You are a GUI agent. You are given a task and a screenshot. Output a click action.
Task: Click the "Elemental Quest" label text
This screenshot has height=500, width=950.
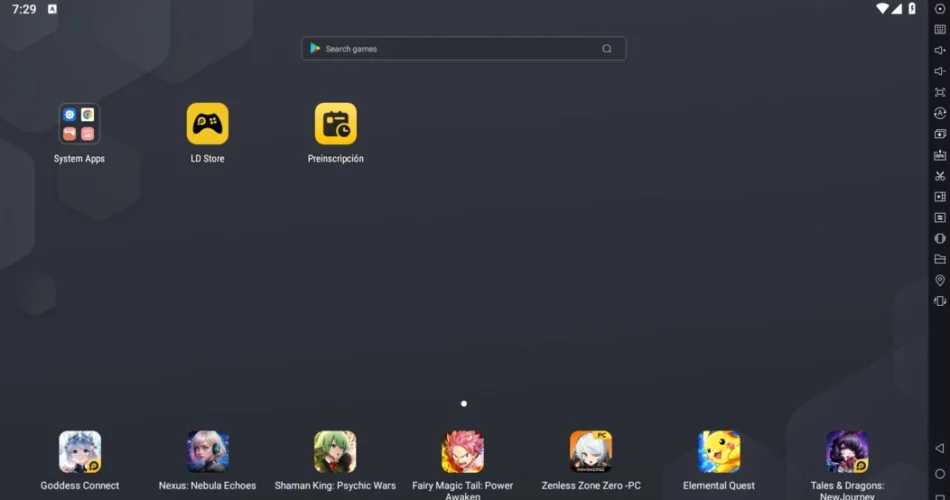point(719,485)
